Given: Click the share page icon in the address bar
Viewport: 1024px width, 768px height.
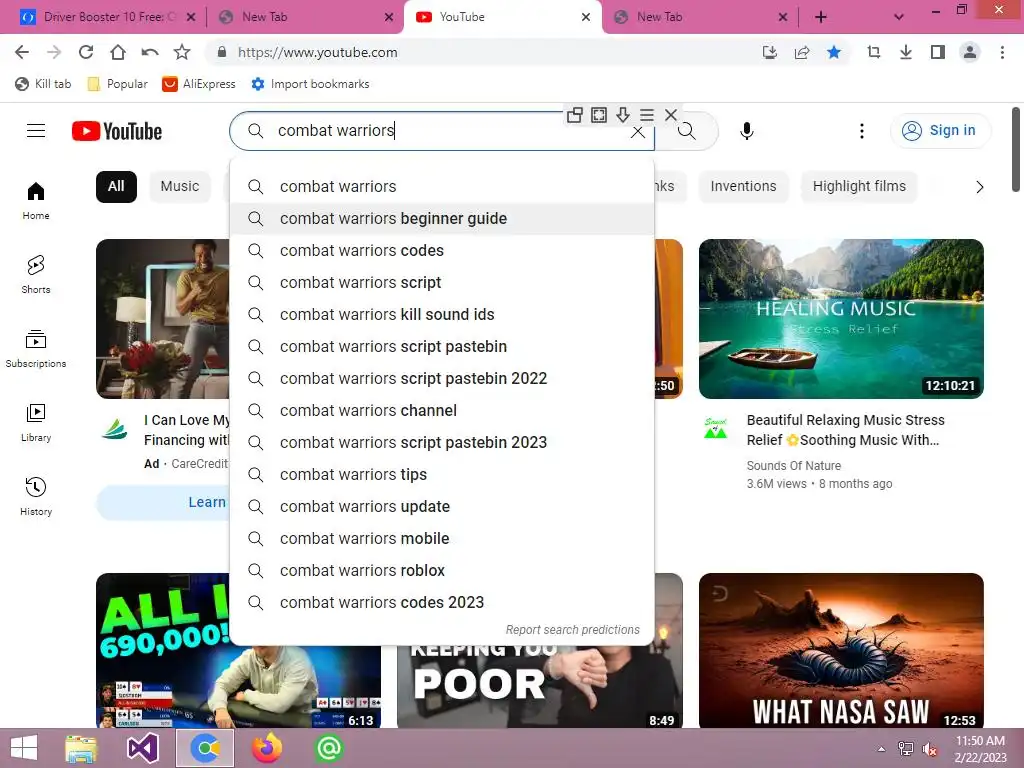Looking at the screenshot, I should click(802, 52).
